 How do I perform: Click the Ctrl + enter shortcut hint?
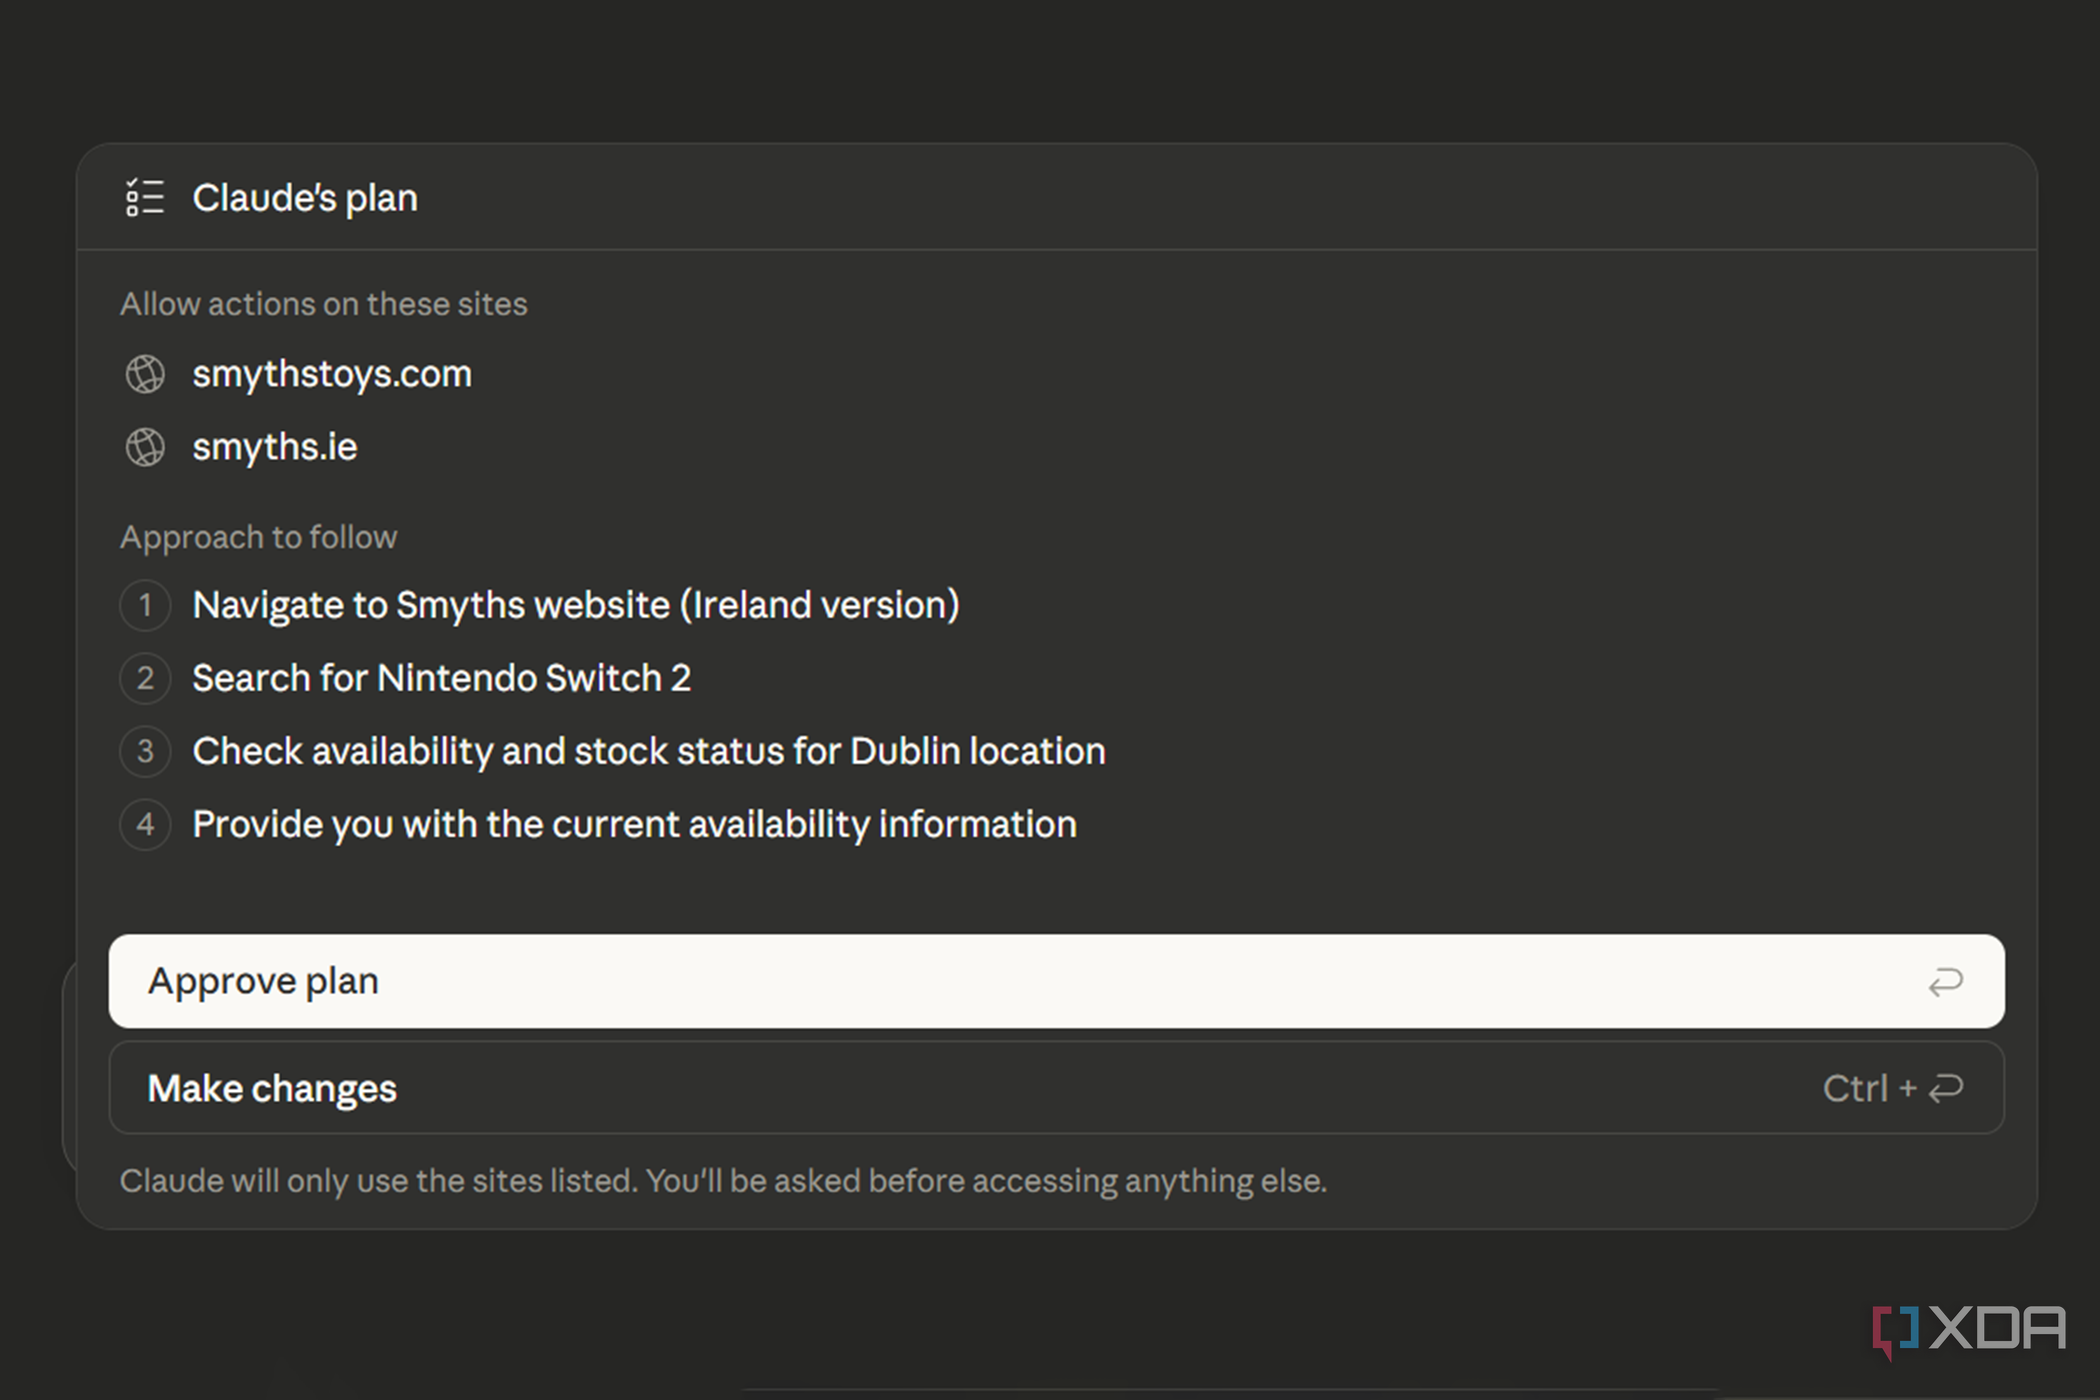click(1893, 1088)
